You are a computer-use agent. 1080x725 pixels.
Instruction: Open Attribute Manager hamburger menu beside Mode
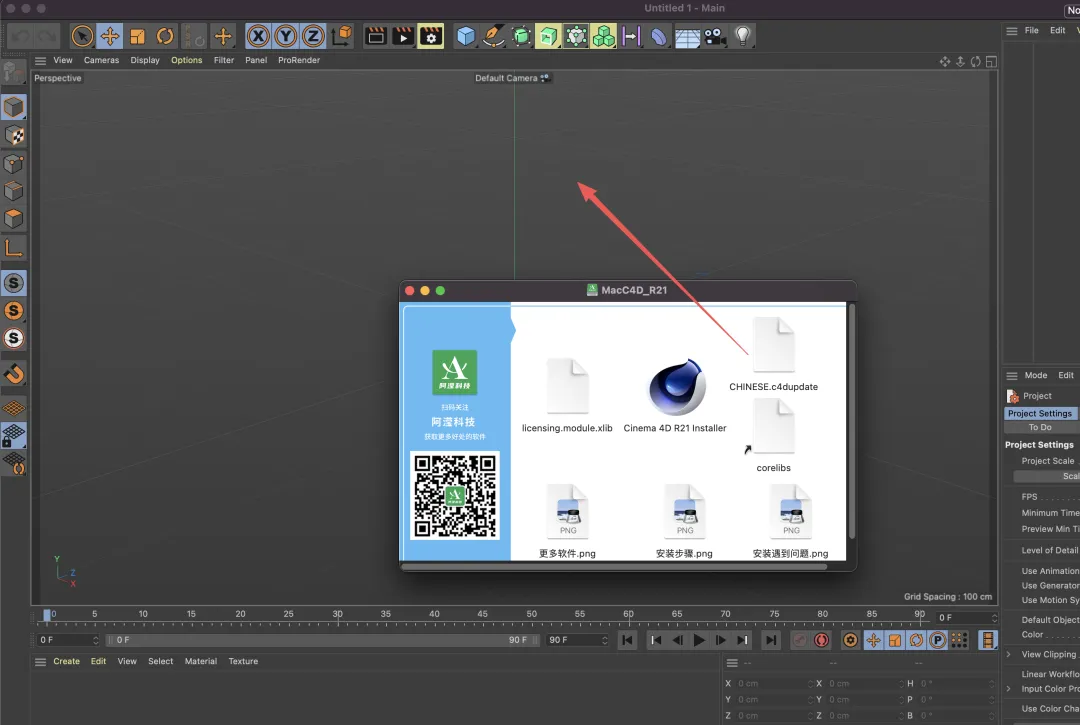point(1012,376)
